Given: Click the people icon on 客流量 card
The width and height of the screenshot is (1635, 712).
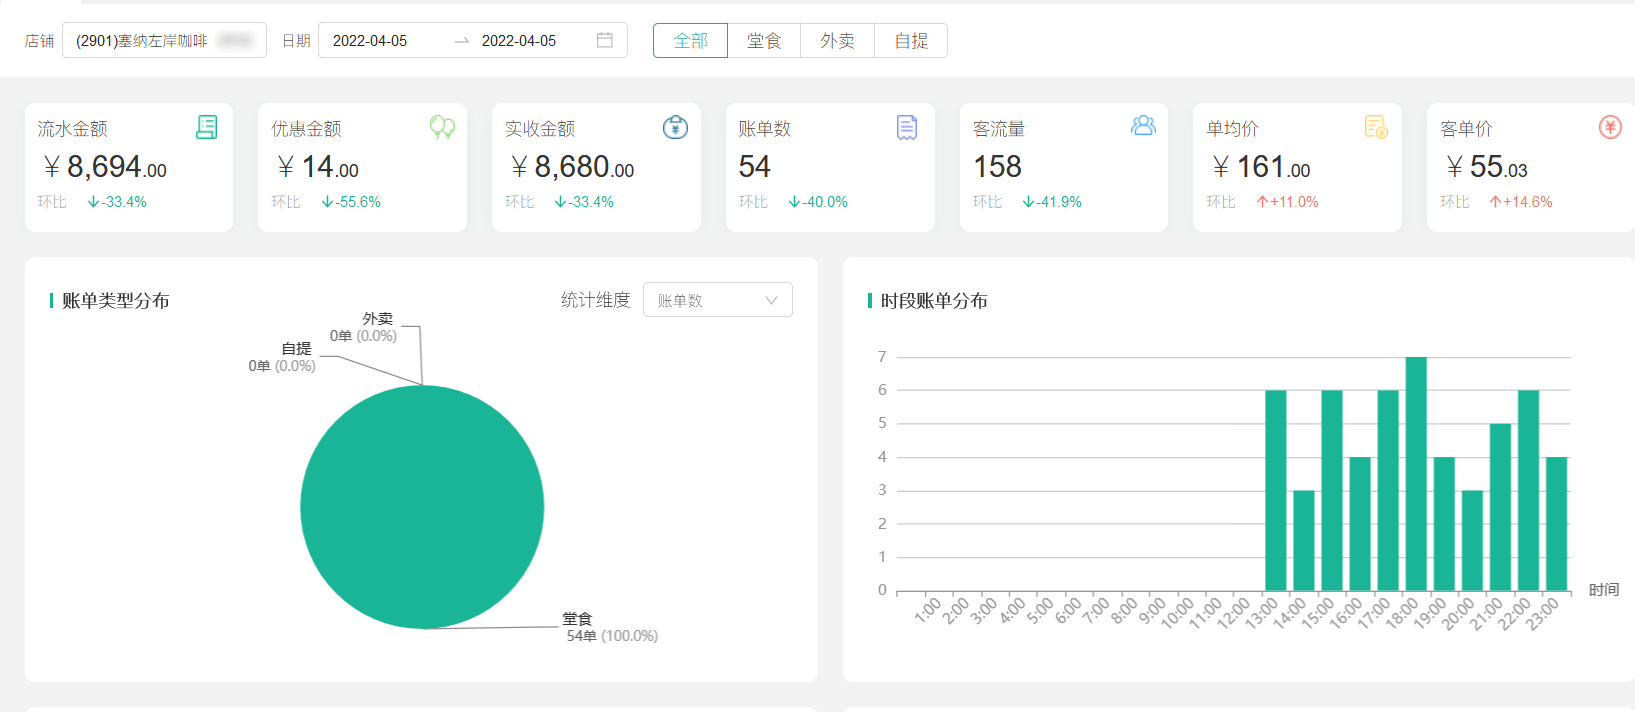Looking at the screenshot, I should [x=1143, y=126].
